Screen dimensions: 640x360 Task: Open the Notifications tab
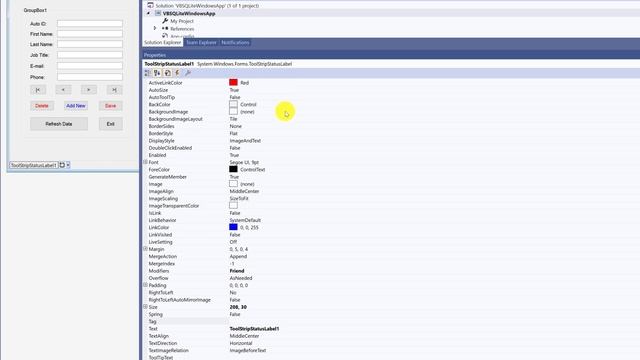[235, 42]
